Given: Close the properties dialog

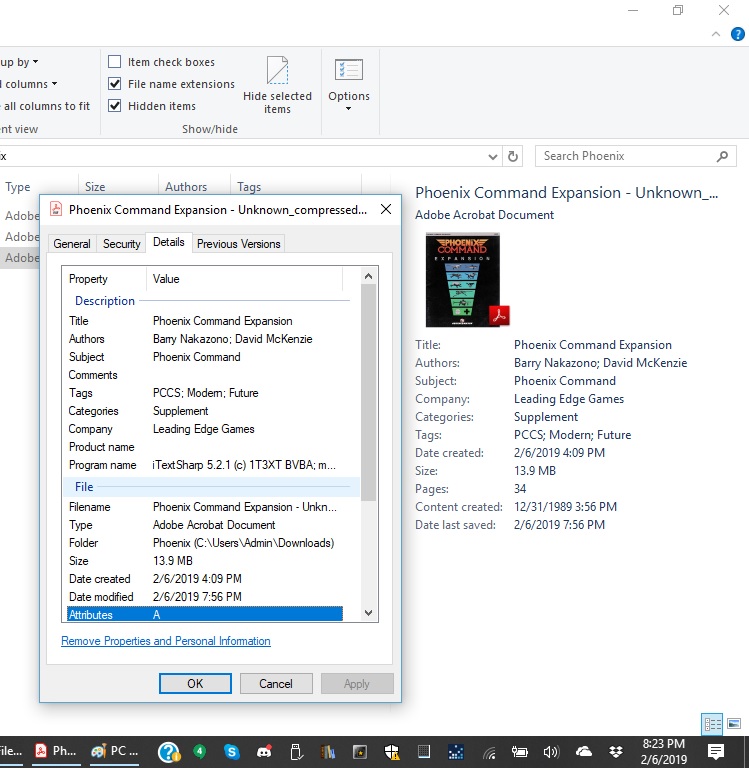Looking at the screenshot, I should click(x=386, y=209).
